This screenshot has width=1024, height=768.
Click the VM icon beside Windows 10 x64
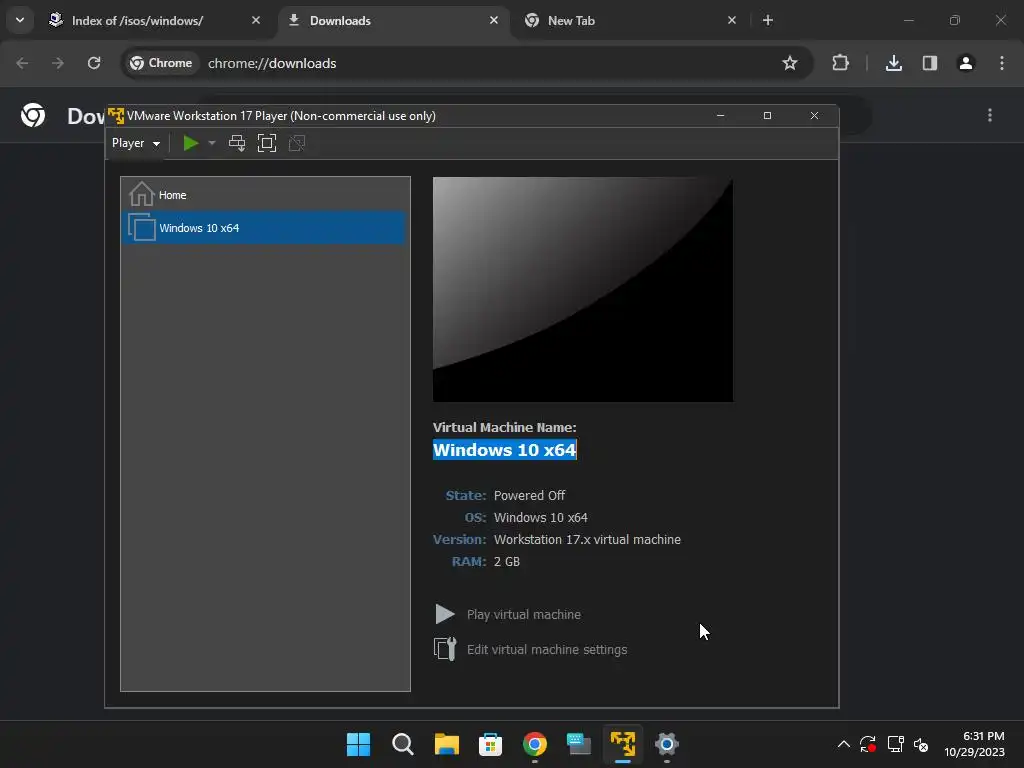pos(142,227)
